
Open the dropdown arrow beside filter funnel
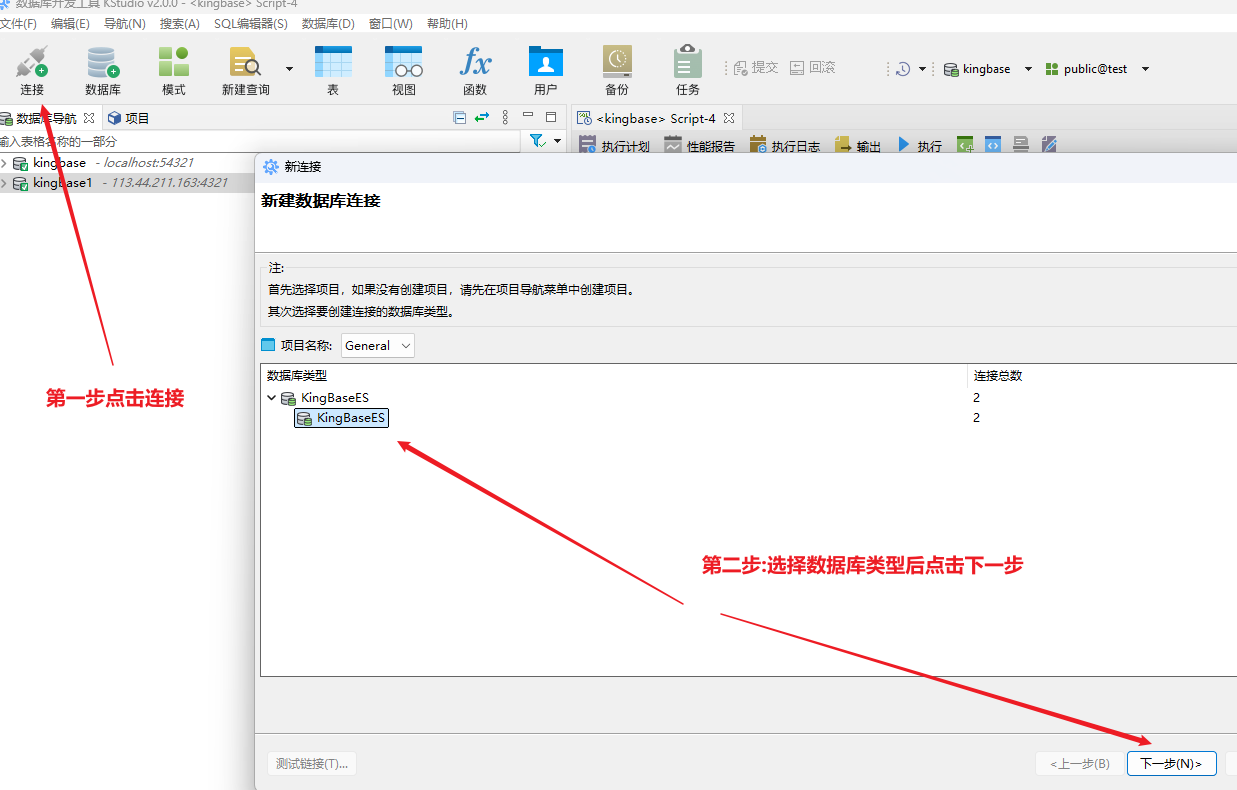point(558,141)
